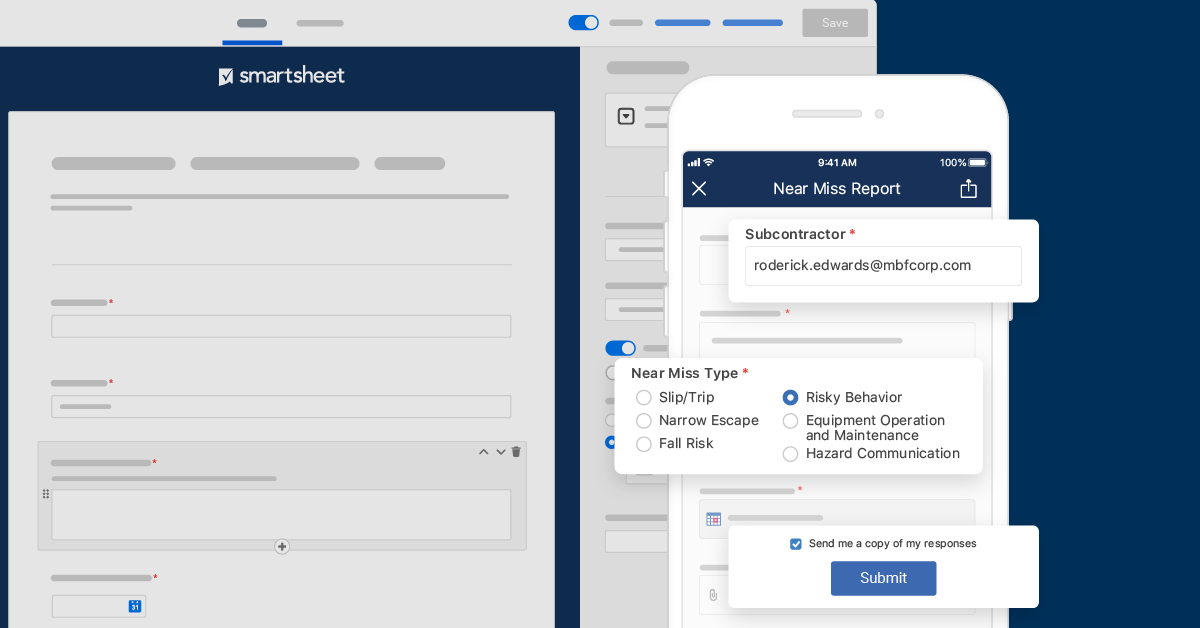Open the dropdown field selector in the builder

[x=626, y=116]
